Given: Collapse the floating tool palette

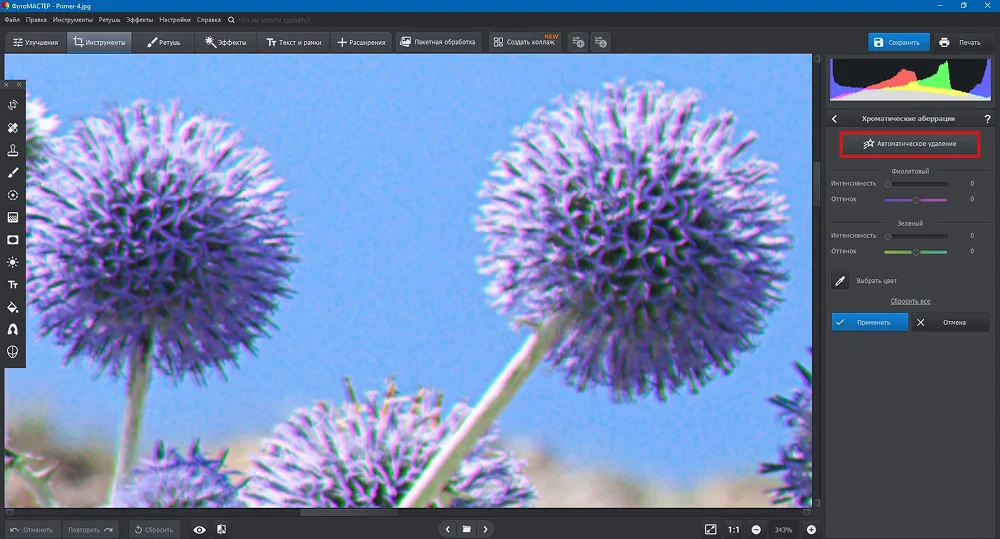Looking at the screenshot, I should [x=19, y=84].
